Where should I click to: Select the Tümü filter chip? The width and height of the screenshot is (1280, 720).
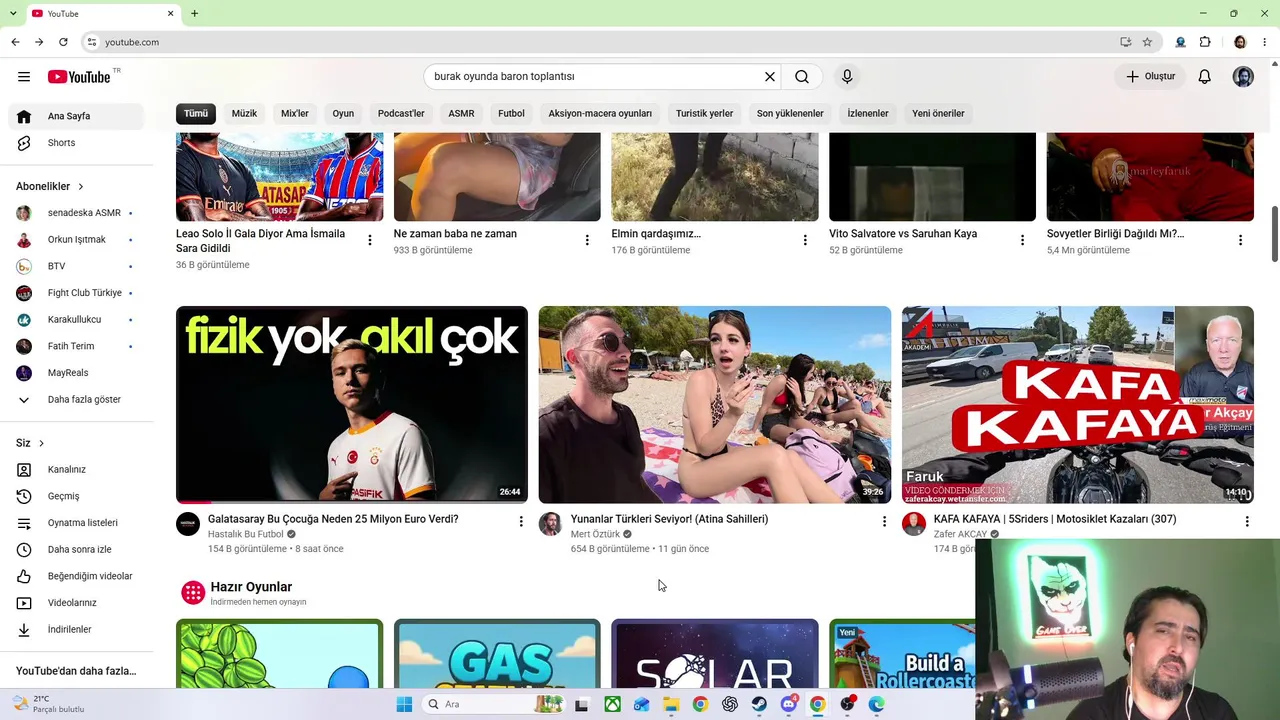pyautogui.click(x=196, y=113)
